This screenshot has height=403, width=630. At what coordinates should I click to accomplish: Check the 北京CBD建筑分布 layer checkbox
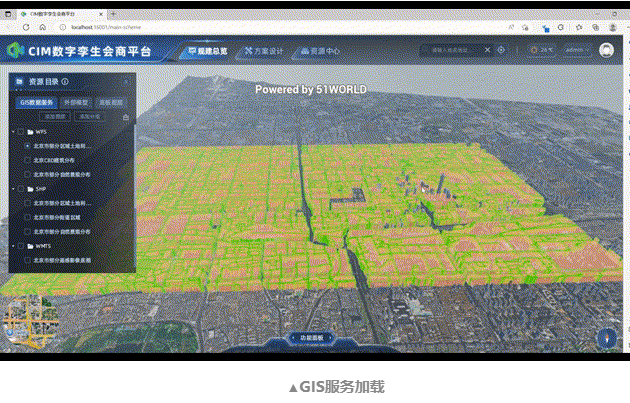[x=27, y=159]
